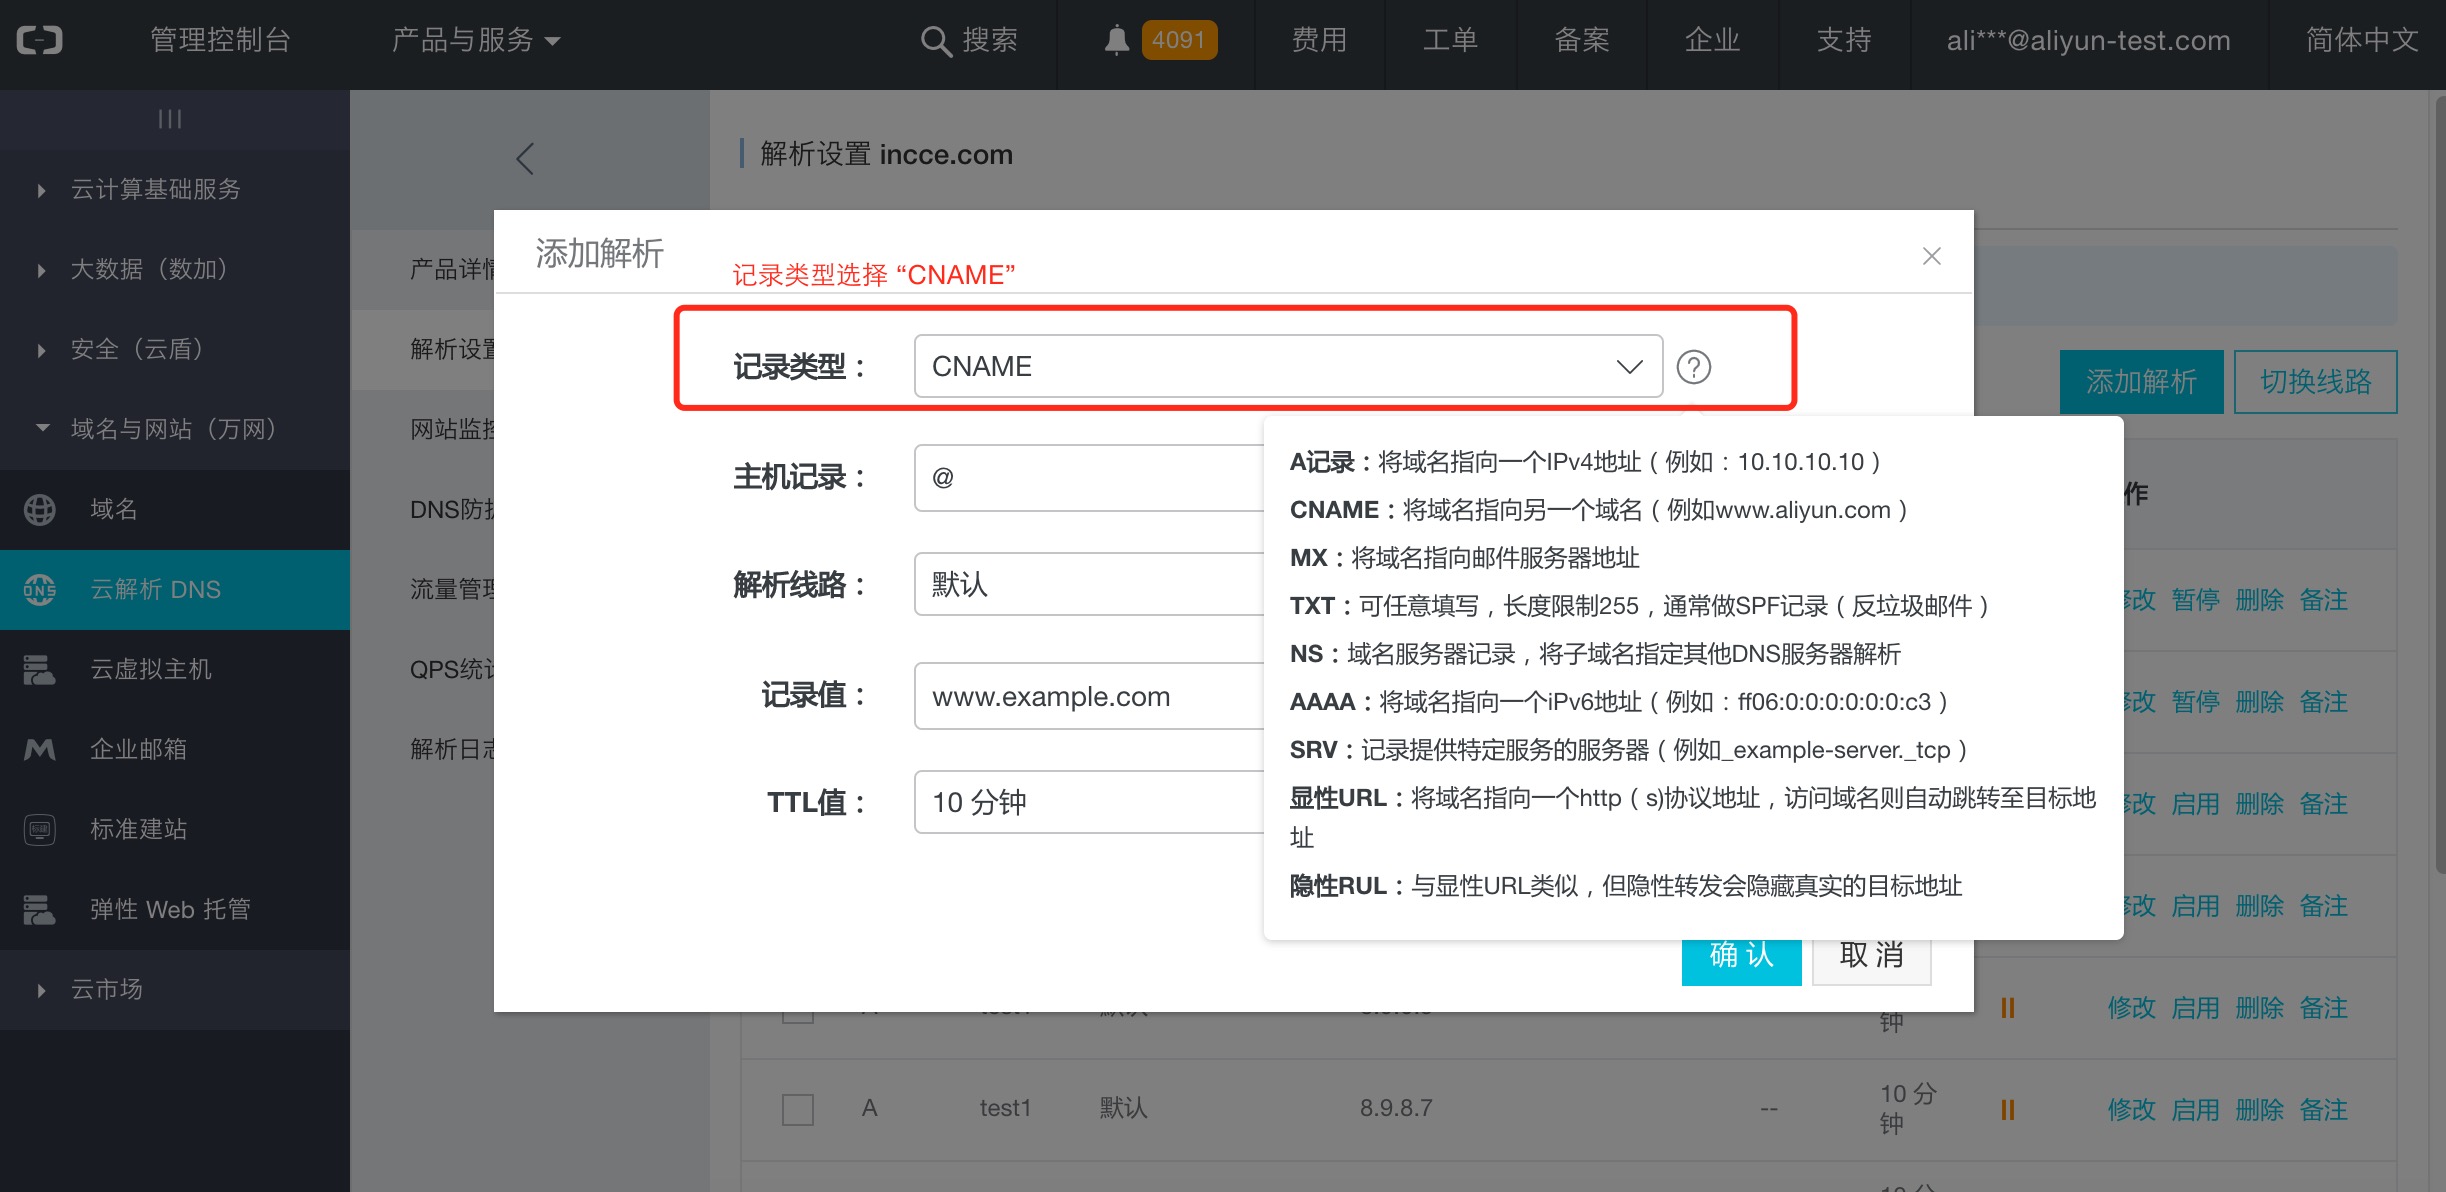Expand 云计算基础服务 sidebar section
Screen dimensions: 2446x1192
[155, 189]
